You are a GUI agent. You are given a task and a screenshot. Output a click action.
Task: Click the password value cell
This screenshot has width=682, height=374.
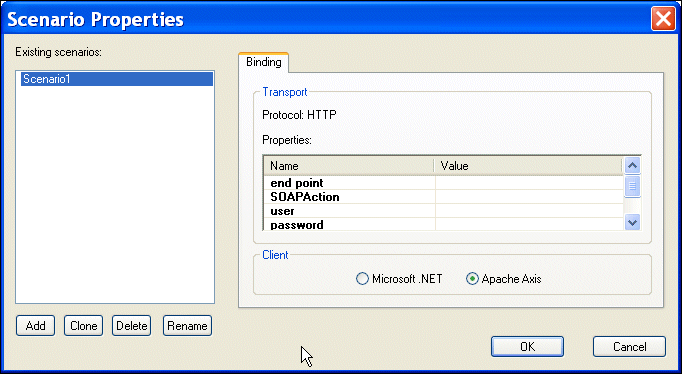(x=529, y=224)
